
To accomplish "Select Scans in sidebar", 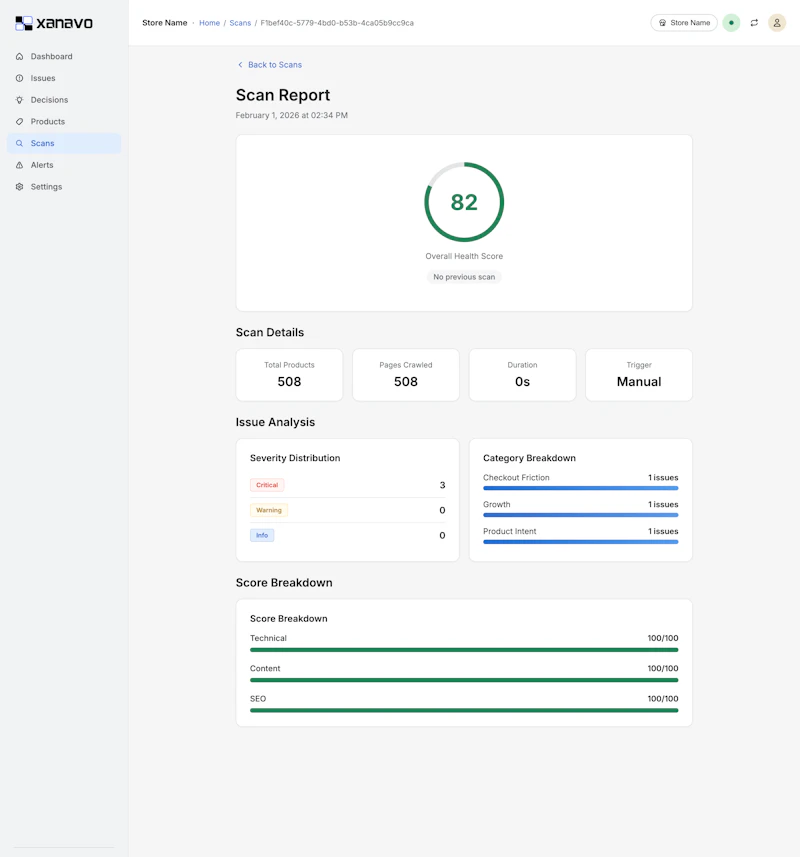I will click(x=64, y=143).
